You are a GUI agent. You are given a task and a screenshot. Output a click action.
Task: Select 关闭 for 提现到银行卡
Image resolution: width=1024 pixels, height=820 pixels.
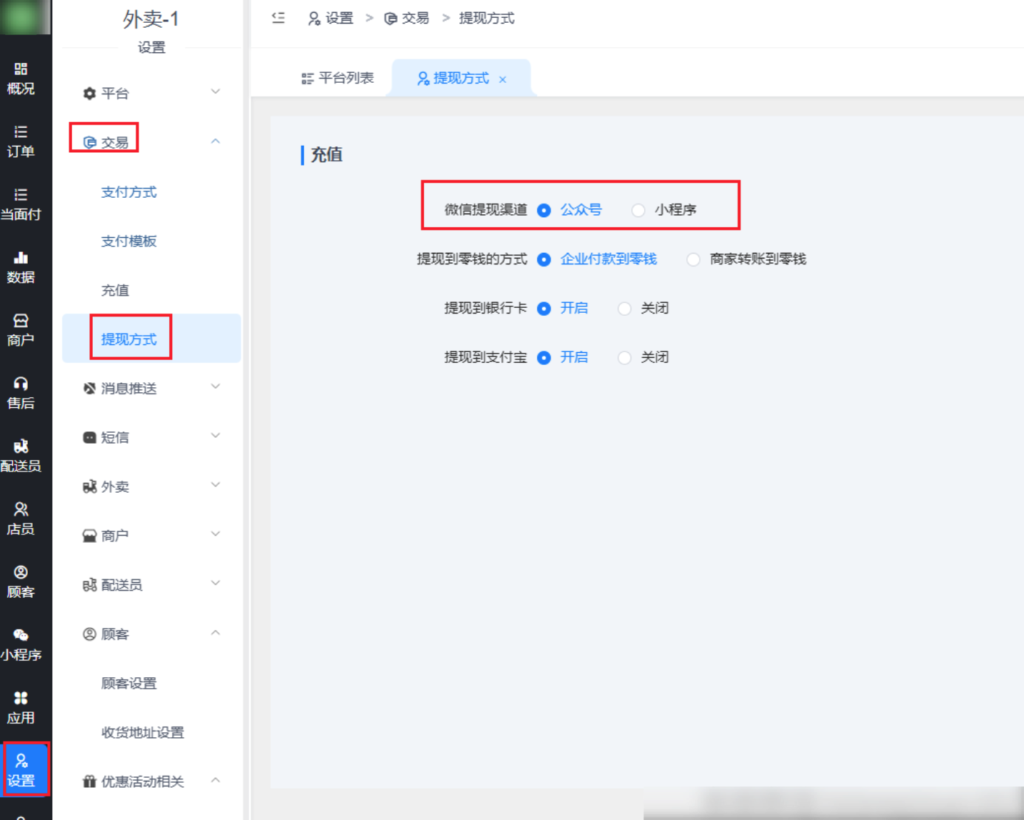(625, 308)
